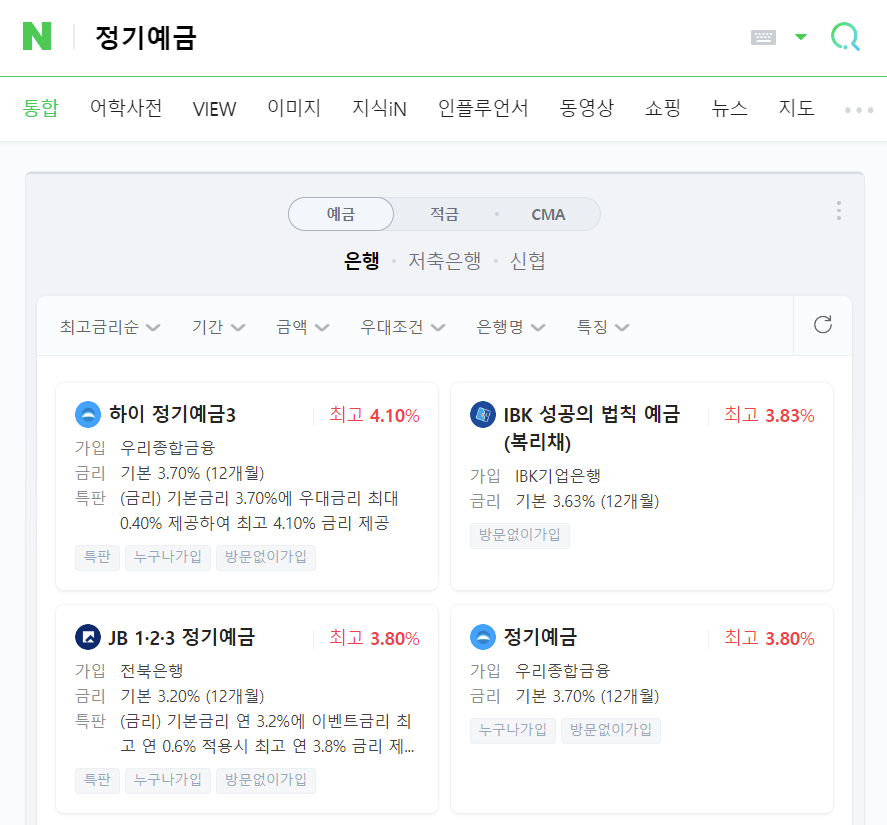Image resolution: width=887 pixels, height=825 pixels.
Task: Click the green Naver N logo
Action: point(37,36)
